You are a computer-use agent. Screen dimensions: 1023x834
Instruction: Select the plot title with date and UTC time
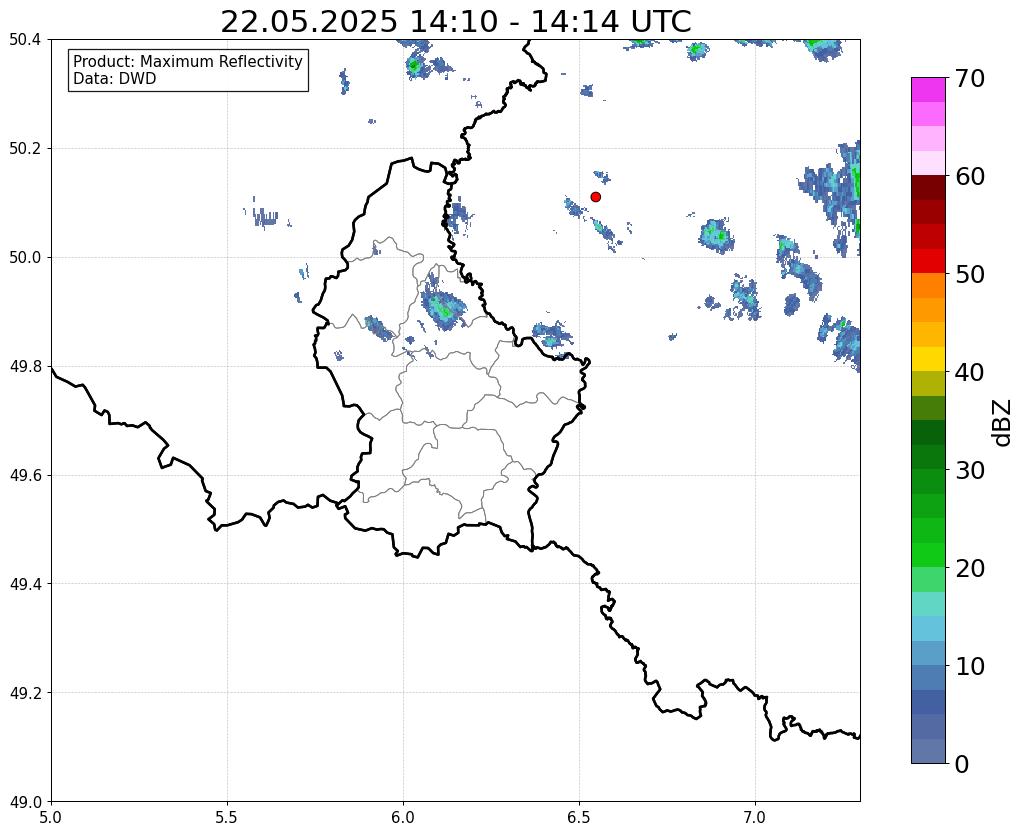pyautogui.click(x=455, y=21)
